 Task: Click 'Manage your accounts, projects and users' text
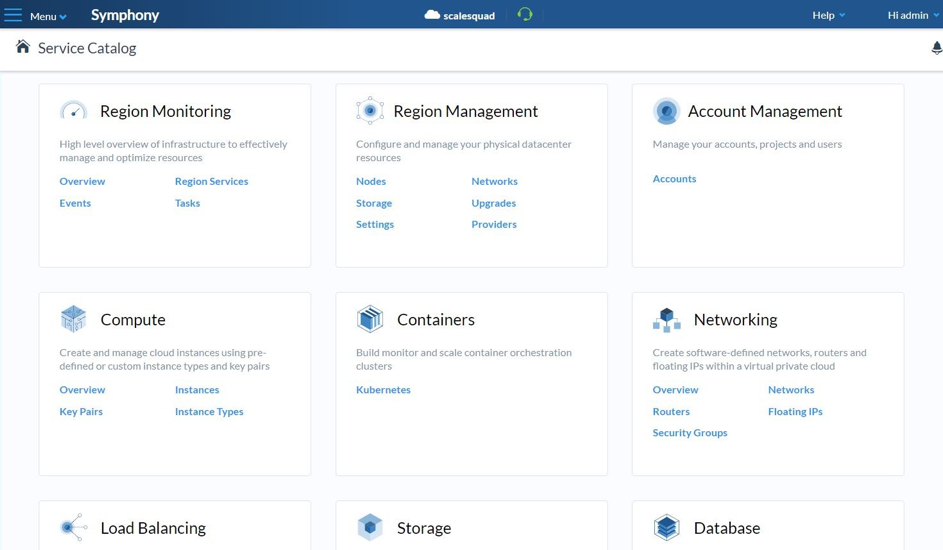point(748,144)
